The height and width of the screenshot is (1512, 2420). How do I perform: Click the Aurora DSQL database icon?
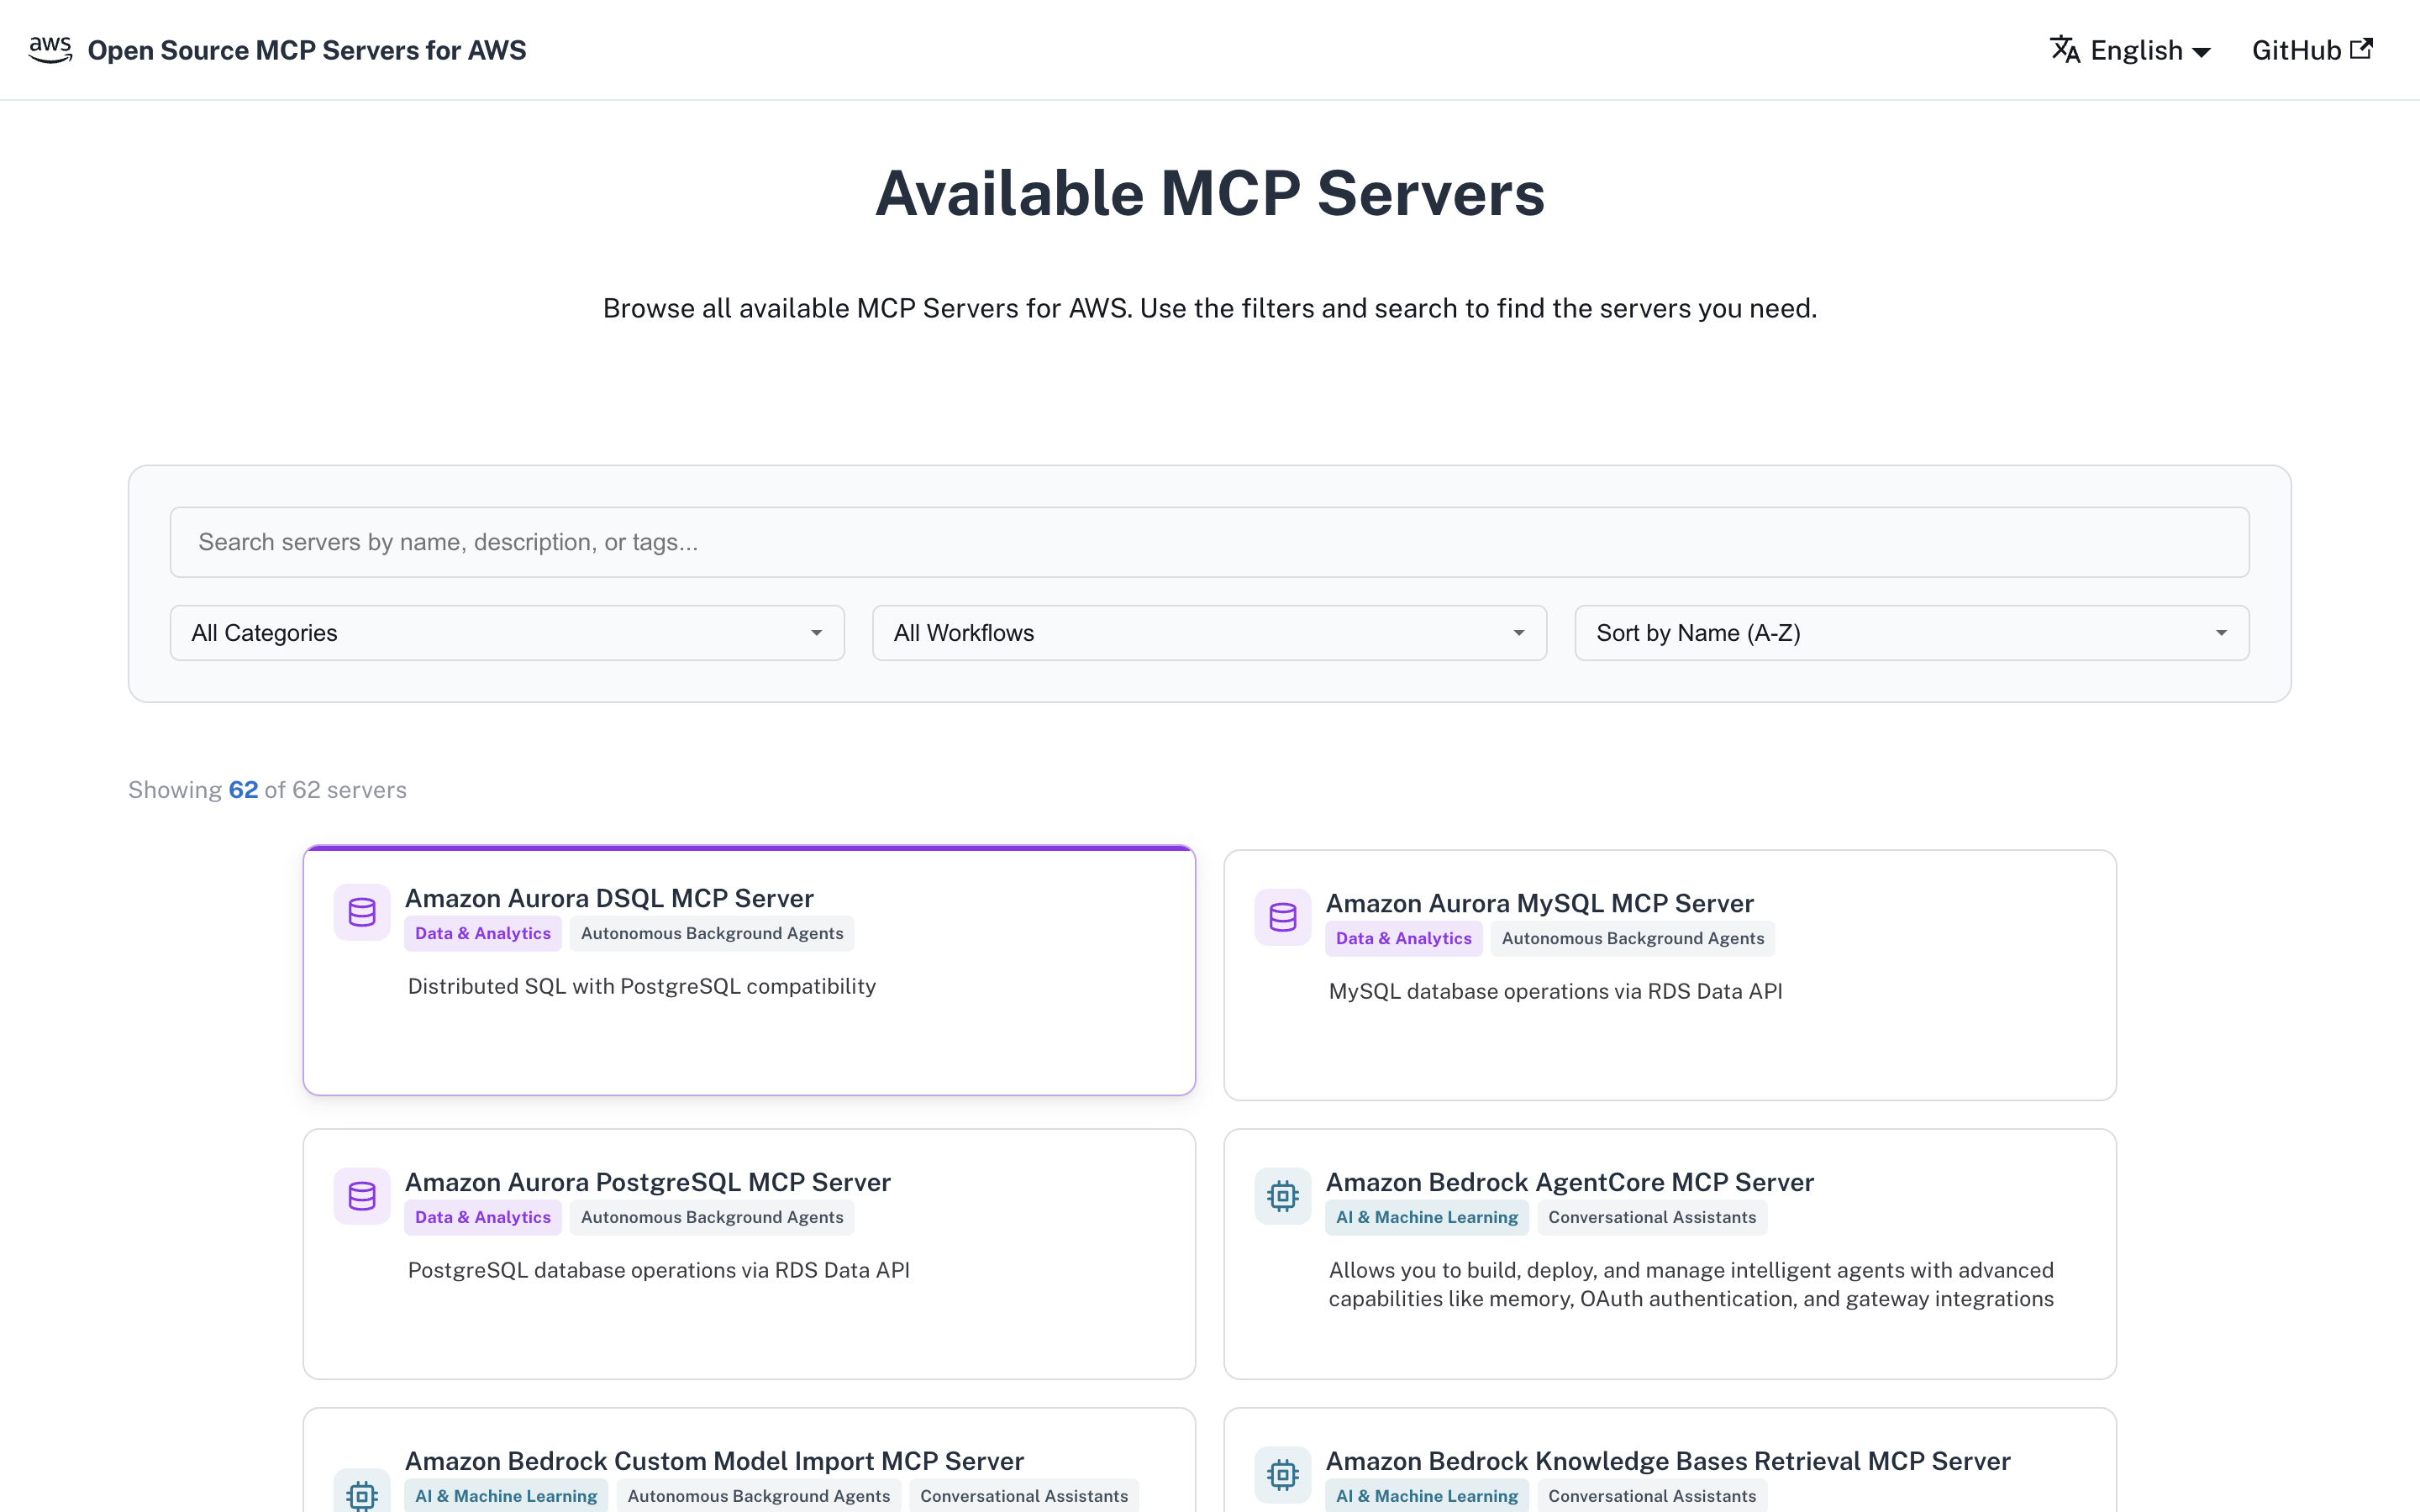362,912
